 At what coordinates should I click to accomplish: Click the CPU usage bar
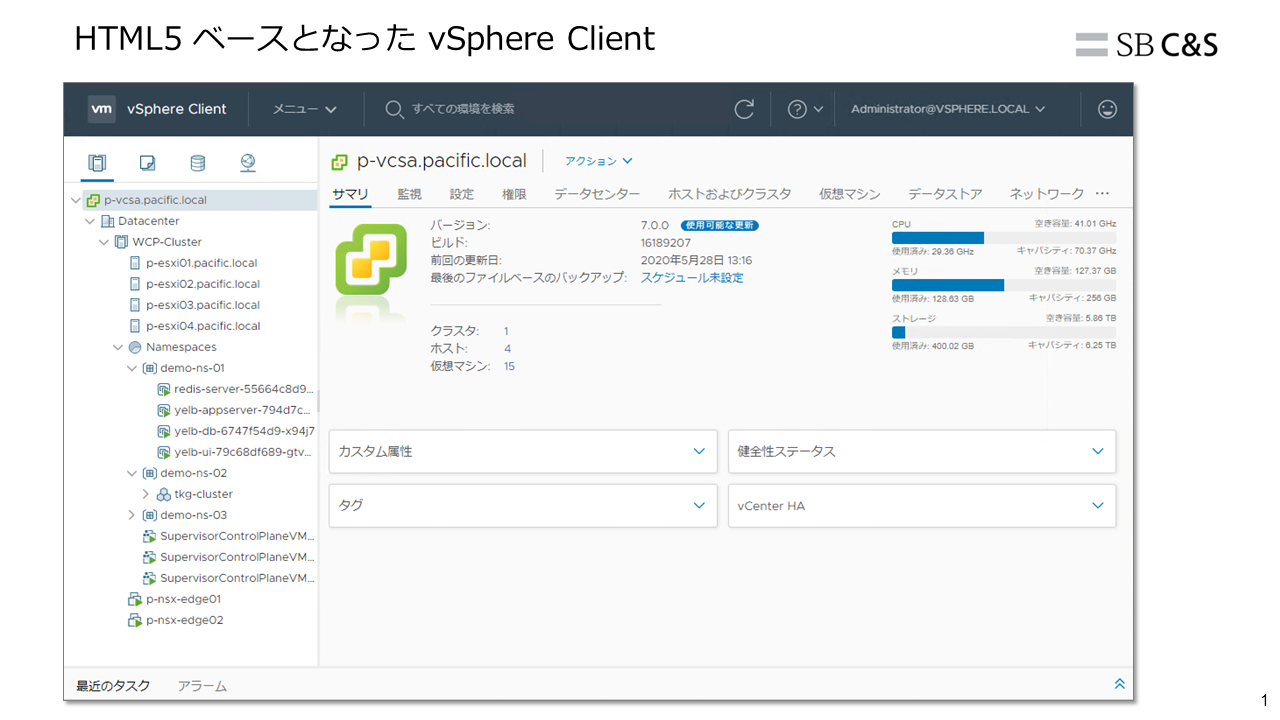(x=1004, y=238)
